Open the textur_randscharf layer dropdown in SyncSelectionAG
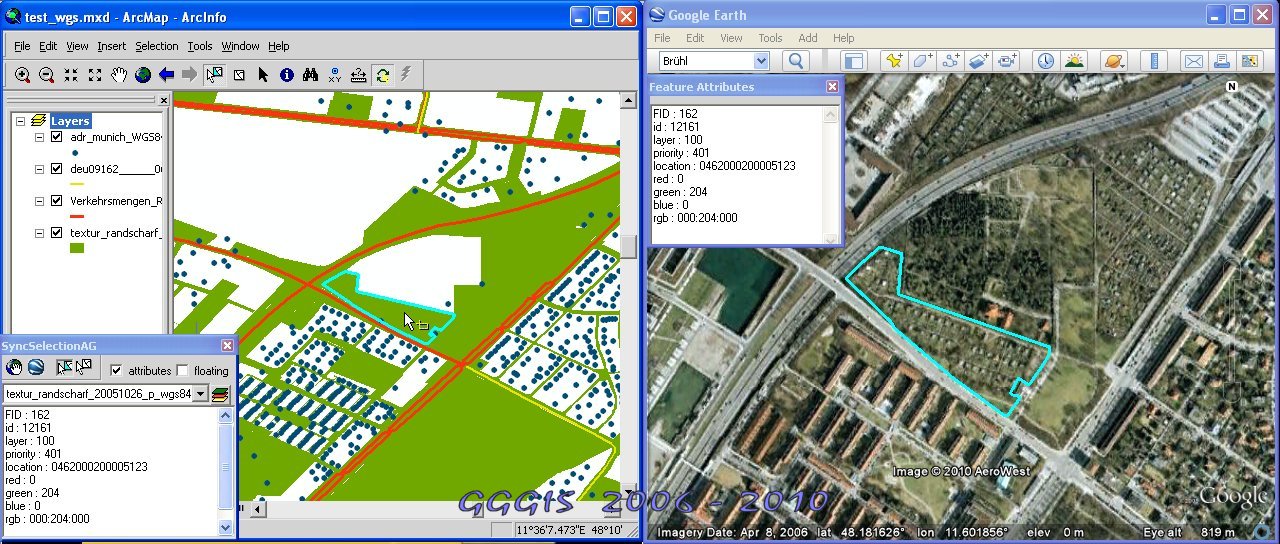The image size is (1280, 544). point(200,394)
